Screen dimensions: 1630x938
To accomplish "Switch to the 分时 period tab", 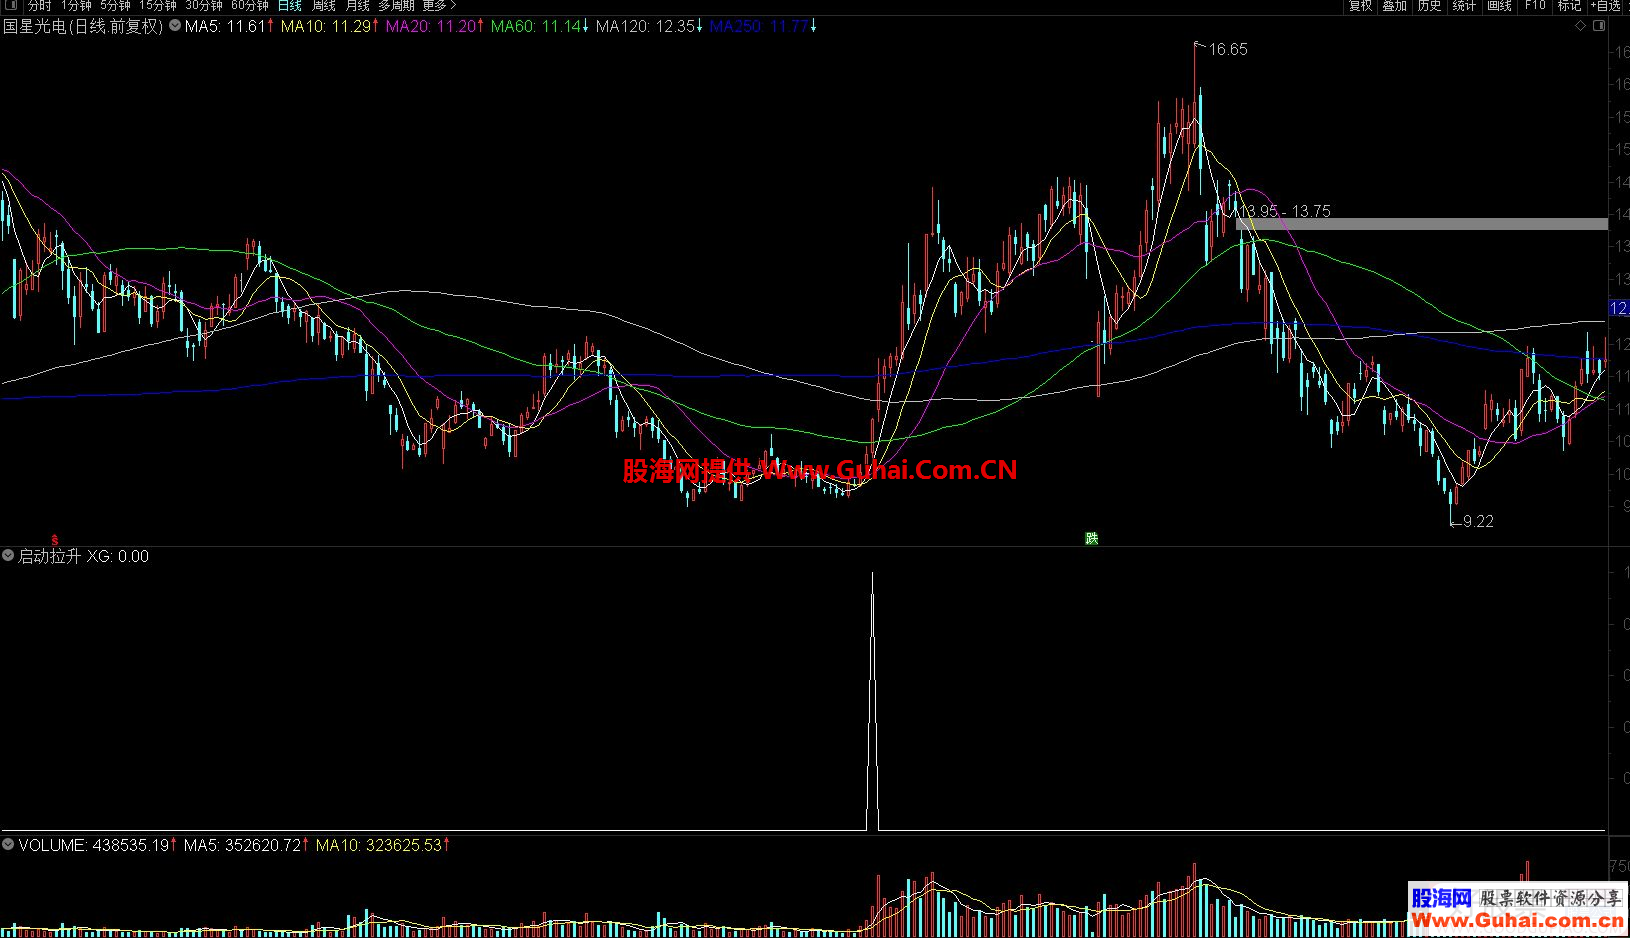I will click(x=40, y=5).
